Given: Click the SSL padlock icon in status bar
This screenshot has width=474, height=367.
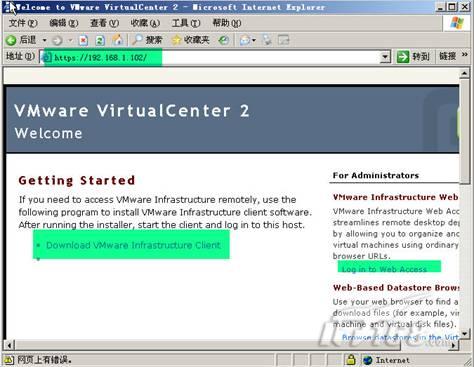Looking at the screenshot, I should click(x=351, y=359).
